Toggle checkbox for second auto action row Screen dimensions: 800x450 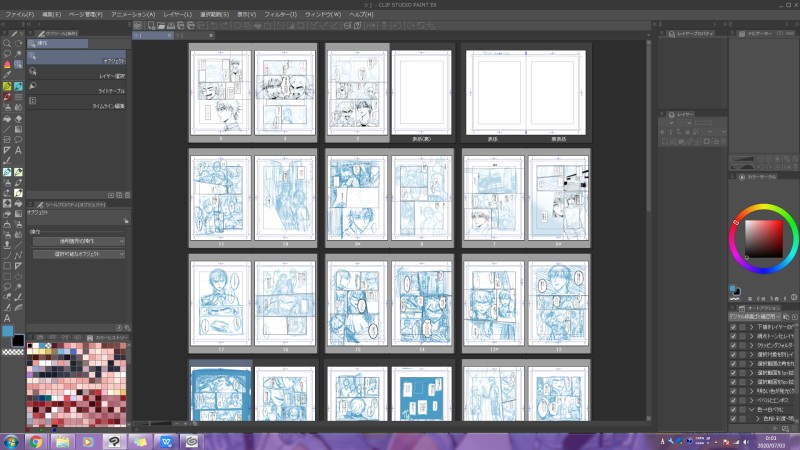[x=733, y=336]
